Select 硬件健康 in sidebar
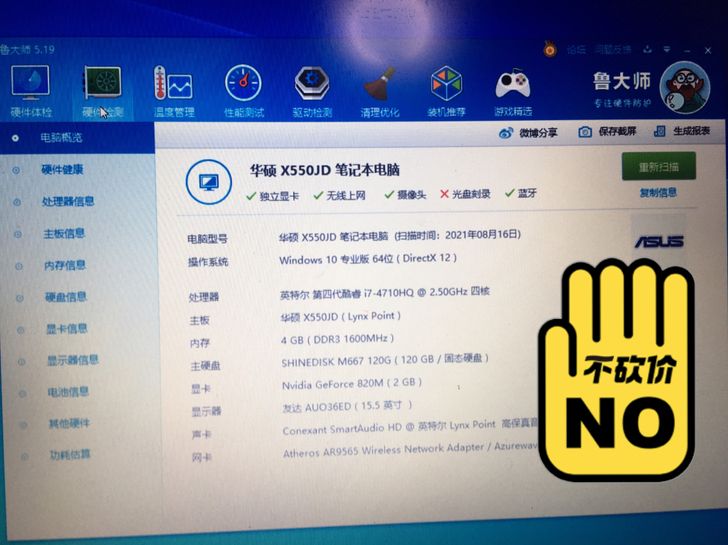The width and height of the screenshot is (728, 545). (62, 169)
